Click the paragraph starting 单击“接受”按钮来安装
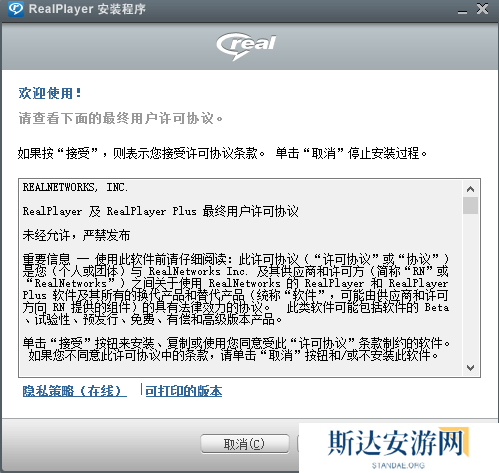The height and width of the screenshot is (473, 499). click(237, 349)
